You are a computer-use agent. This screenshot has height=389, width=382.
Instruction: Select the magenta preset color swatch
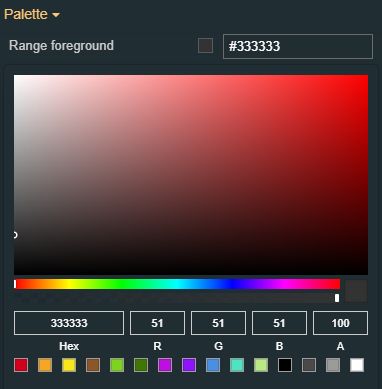pyautogui.click(x=165, y=365)
